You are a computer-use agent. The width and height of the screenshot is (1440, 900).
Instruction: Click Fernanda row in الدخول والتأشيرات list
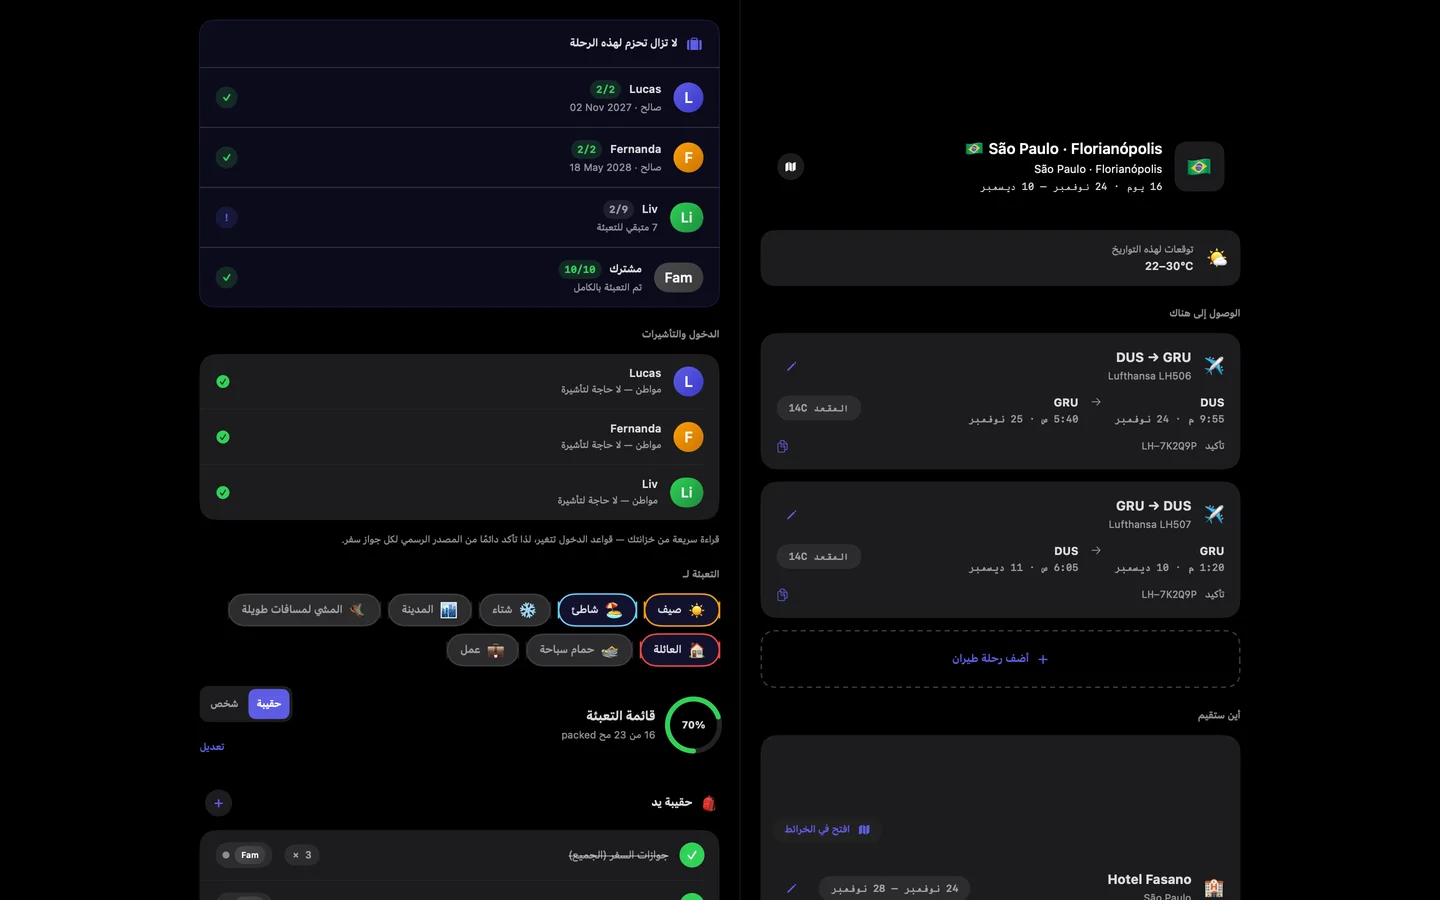[459, 437]
